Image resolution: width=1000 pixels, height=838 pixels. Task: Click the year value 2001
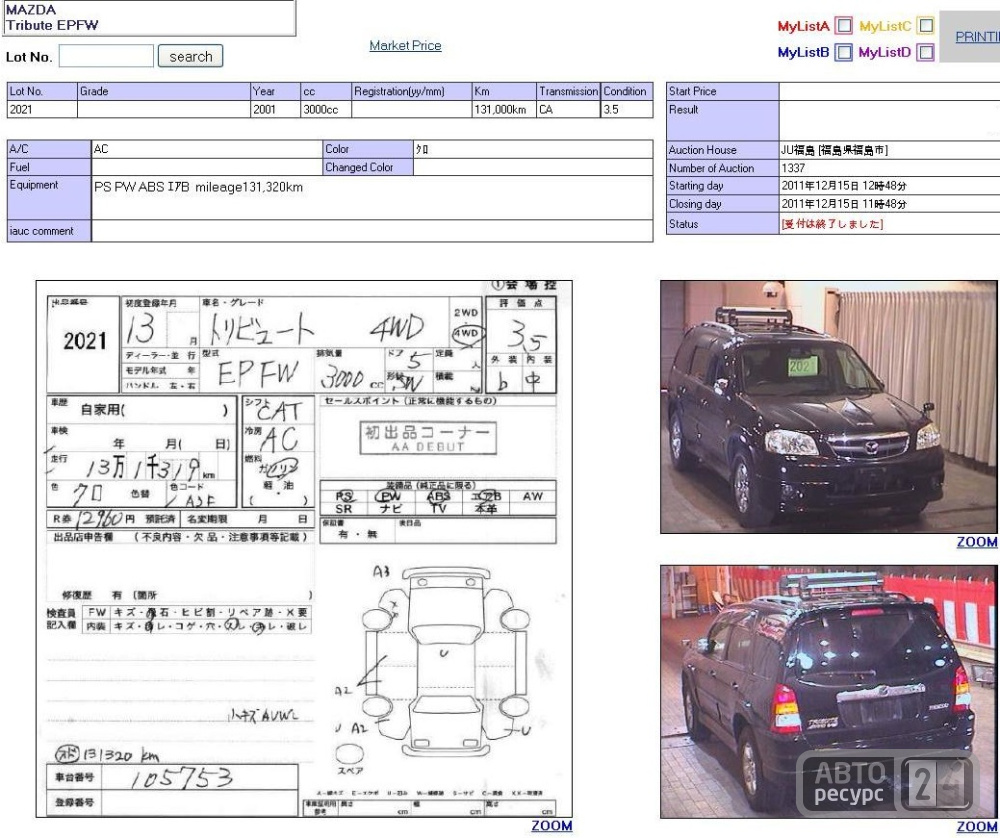coord(264,110)
